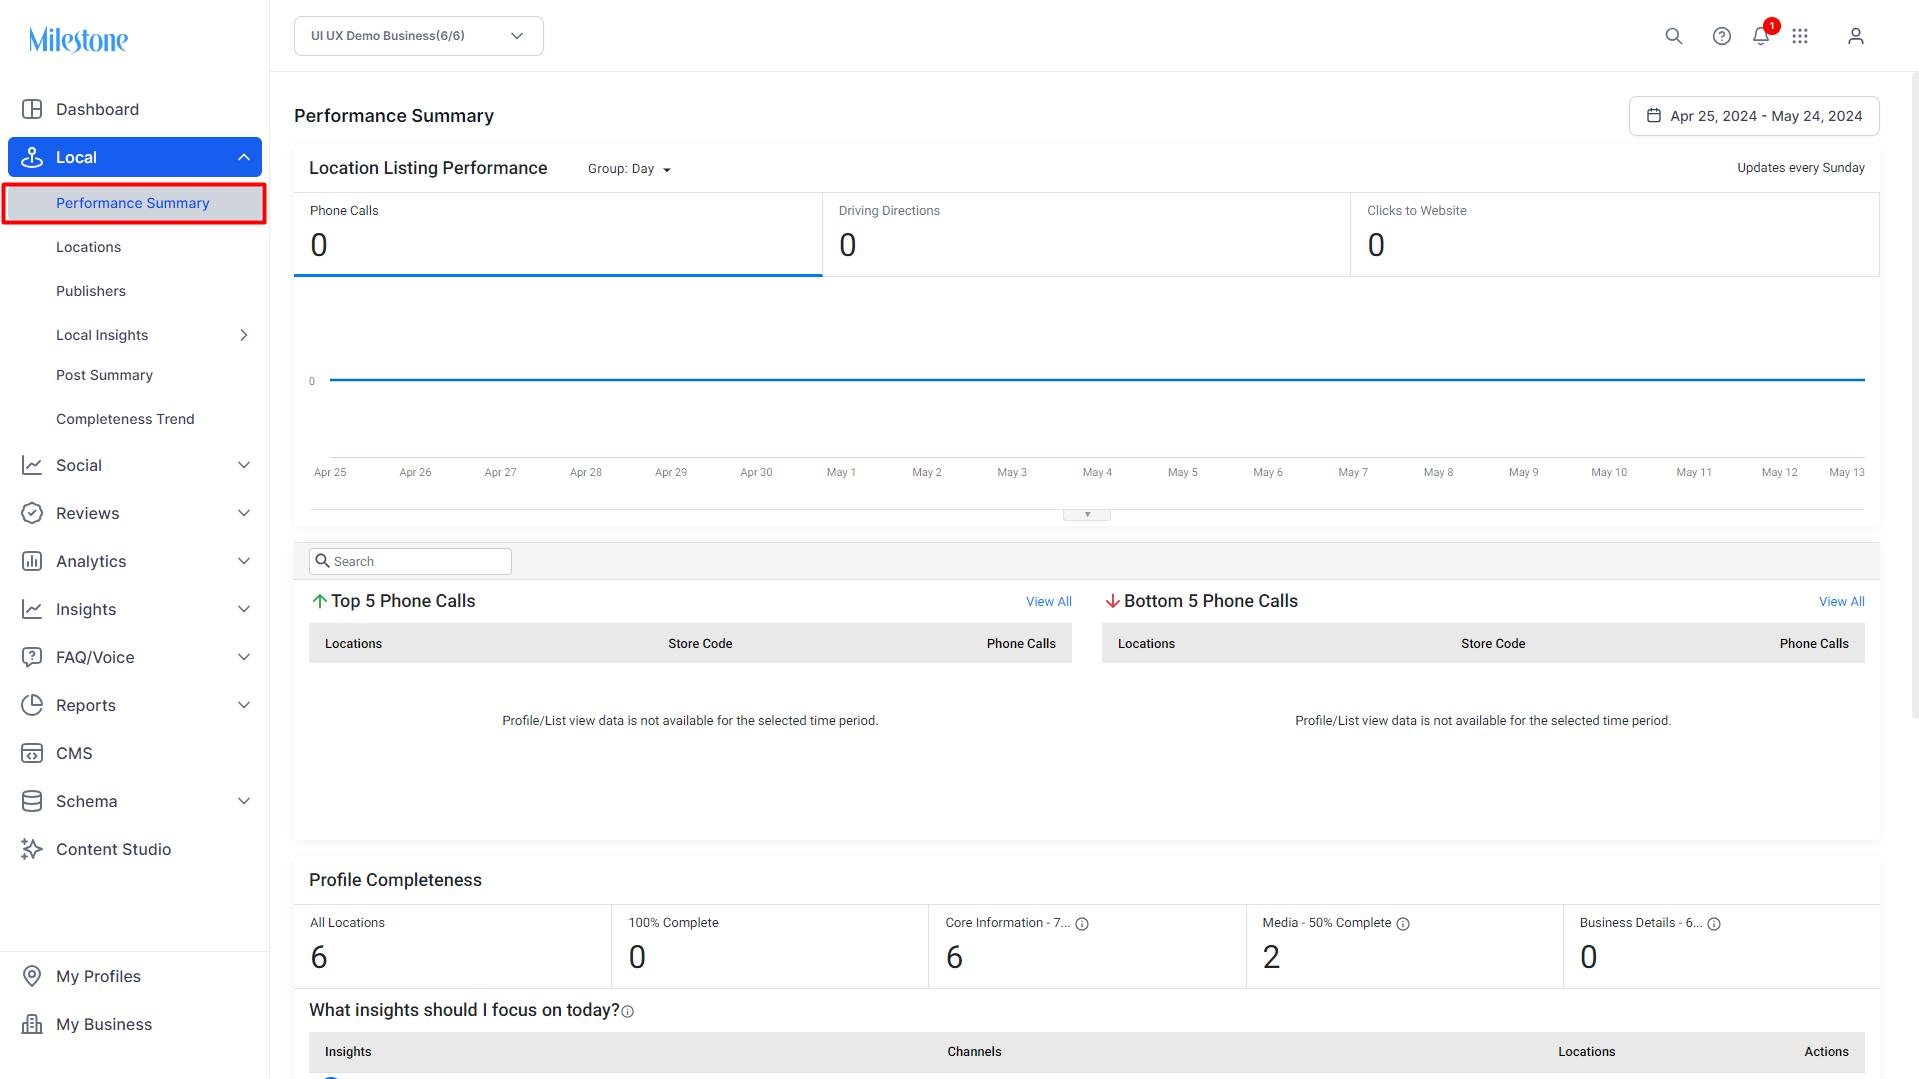
Task: Open notifications bell icon
Action: tap(1761, 36)
